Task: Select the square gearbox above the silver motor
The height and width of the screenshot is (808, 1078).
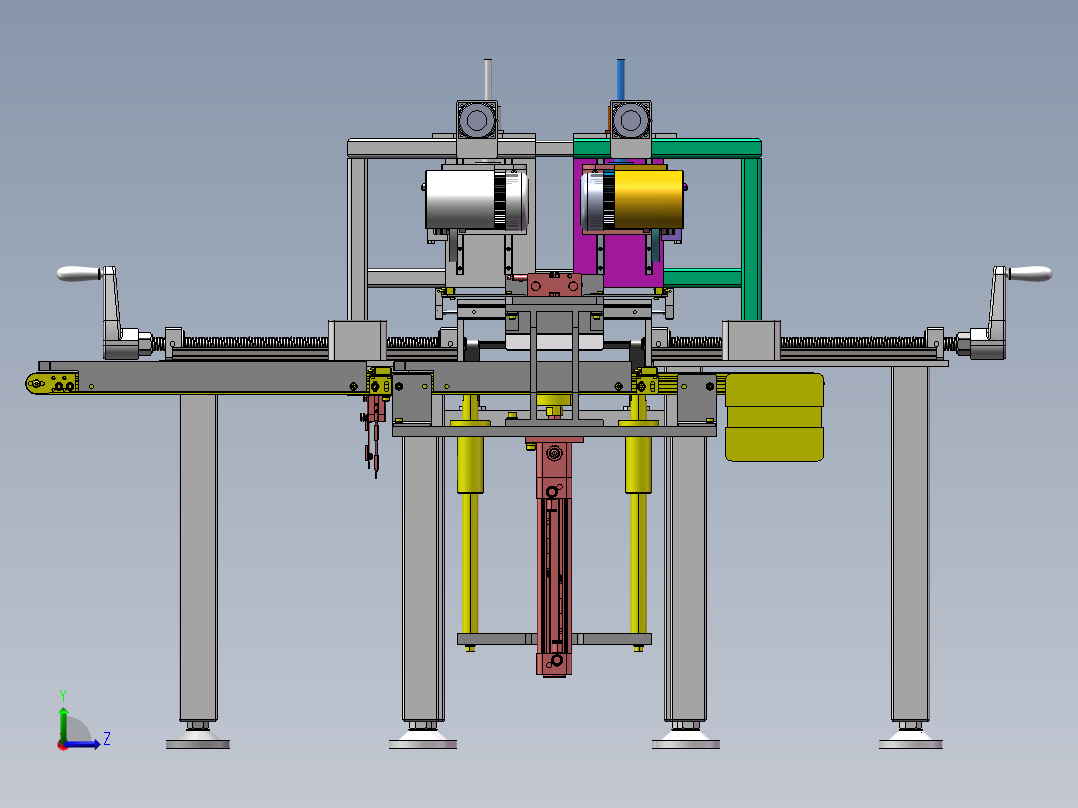Action: click(x=477, y=120)
